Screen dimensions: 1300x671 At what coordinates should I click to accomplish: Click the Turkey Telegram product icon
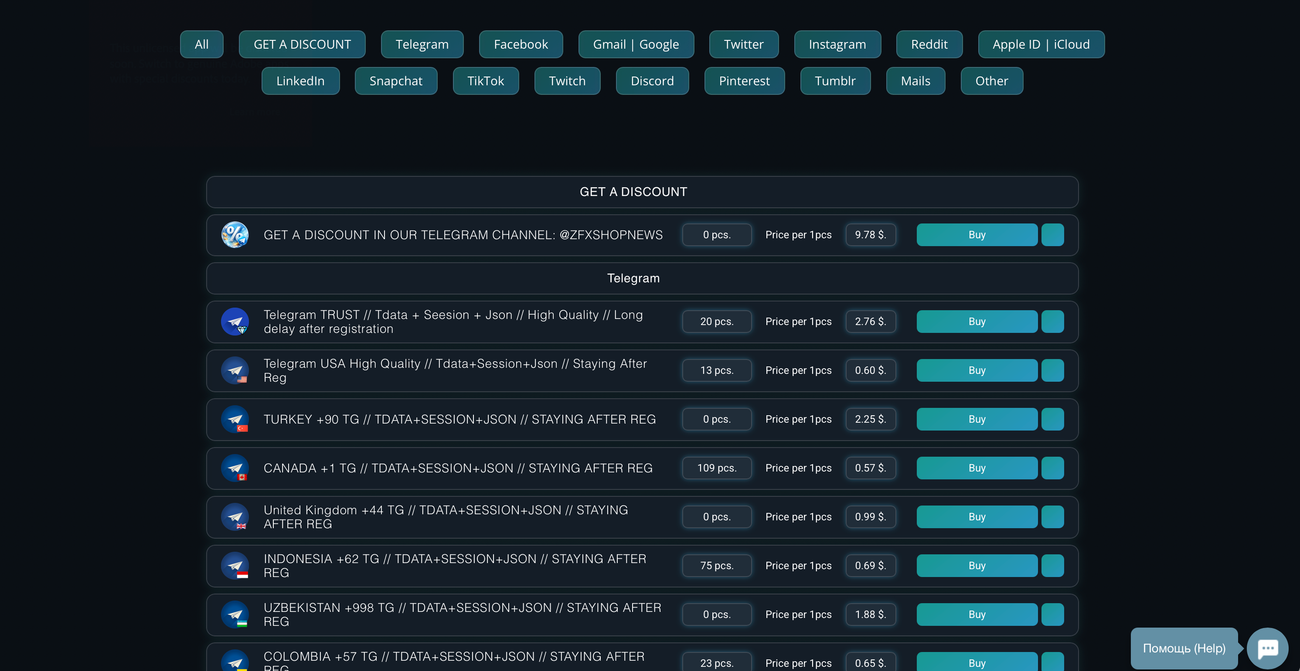pyautogui.click(x=235, y=420)
